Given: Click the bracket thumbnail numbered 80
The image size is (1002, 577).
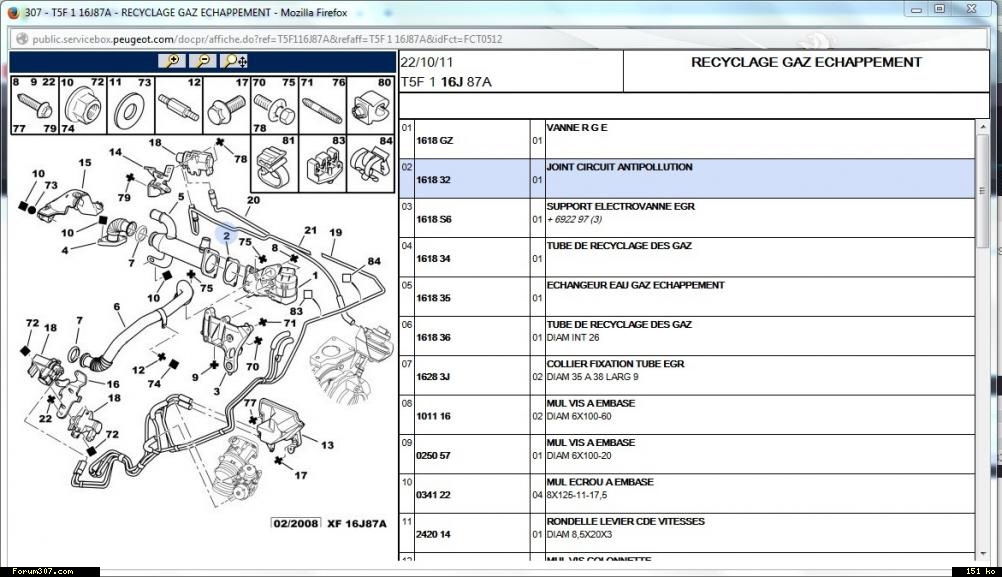Looking at the screenshot, I should point(370,104).
